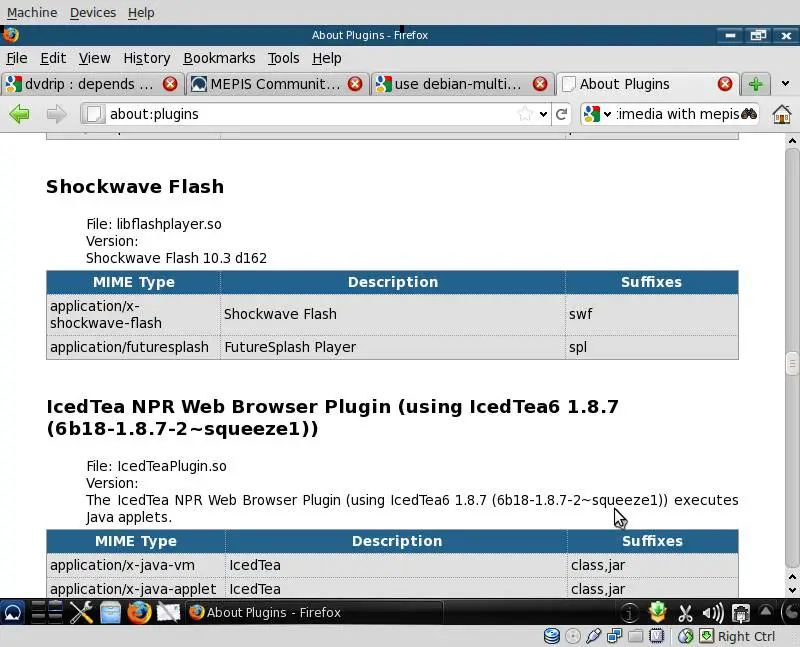Open the Firefox Help menu

327,58
